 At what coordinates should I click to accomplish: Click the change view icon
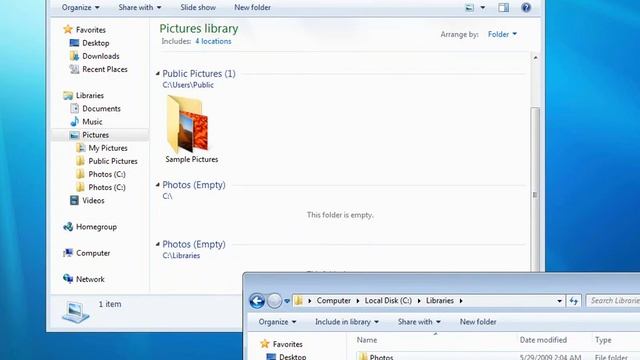[470, 7]
